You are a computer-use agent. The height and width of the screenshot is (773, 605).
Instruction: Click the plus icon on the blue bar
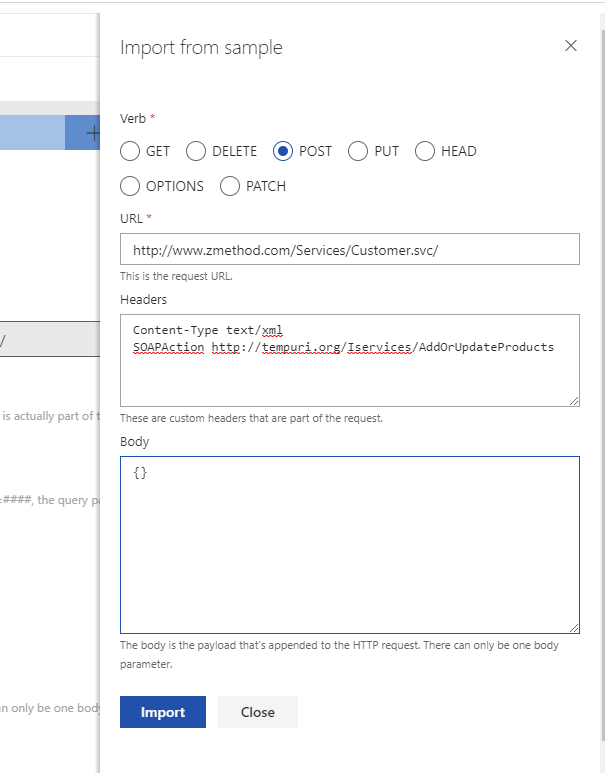pos(91,132)
